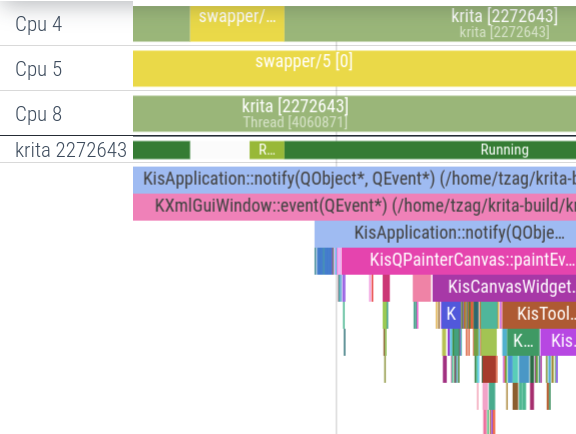
Task: Click the krita [2272643] slice on Cpu 4
Action: 430,24
